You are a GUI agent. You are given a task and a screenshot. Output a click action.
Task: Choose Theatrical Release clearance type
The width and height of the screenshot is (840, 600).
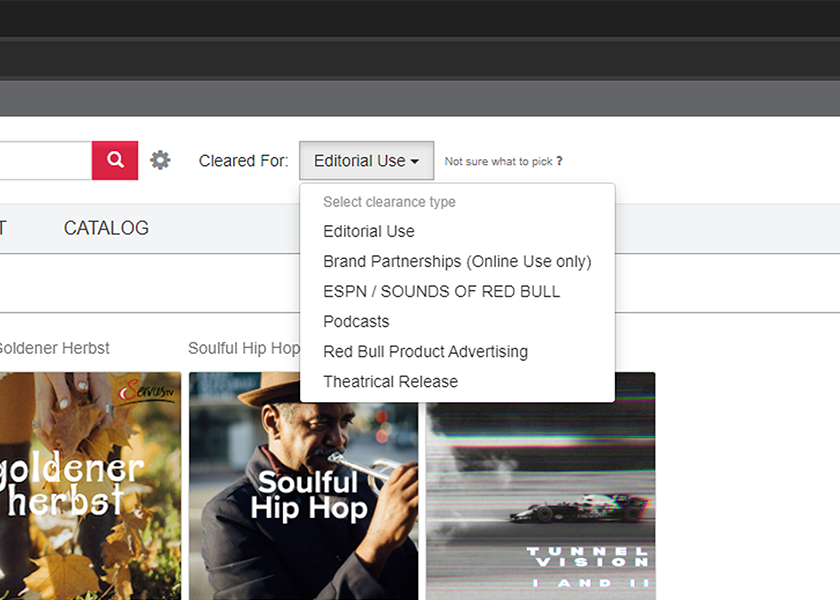[457, 381]
